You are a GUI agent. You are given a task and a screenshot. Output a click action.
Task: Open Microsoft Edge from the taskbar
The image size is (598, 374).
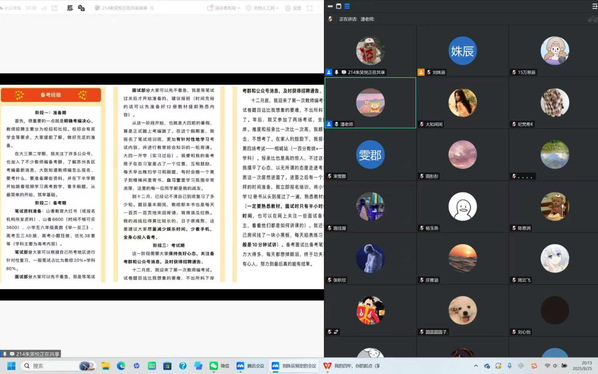click(x=121, y=366)
